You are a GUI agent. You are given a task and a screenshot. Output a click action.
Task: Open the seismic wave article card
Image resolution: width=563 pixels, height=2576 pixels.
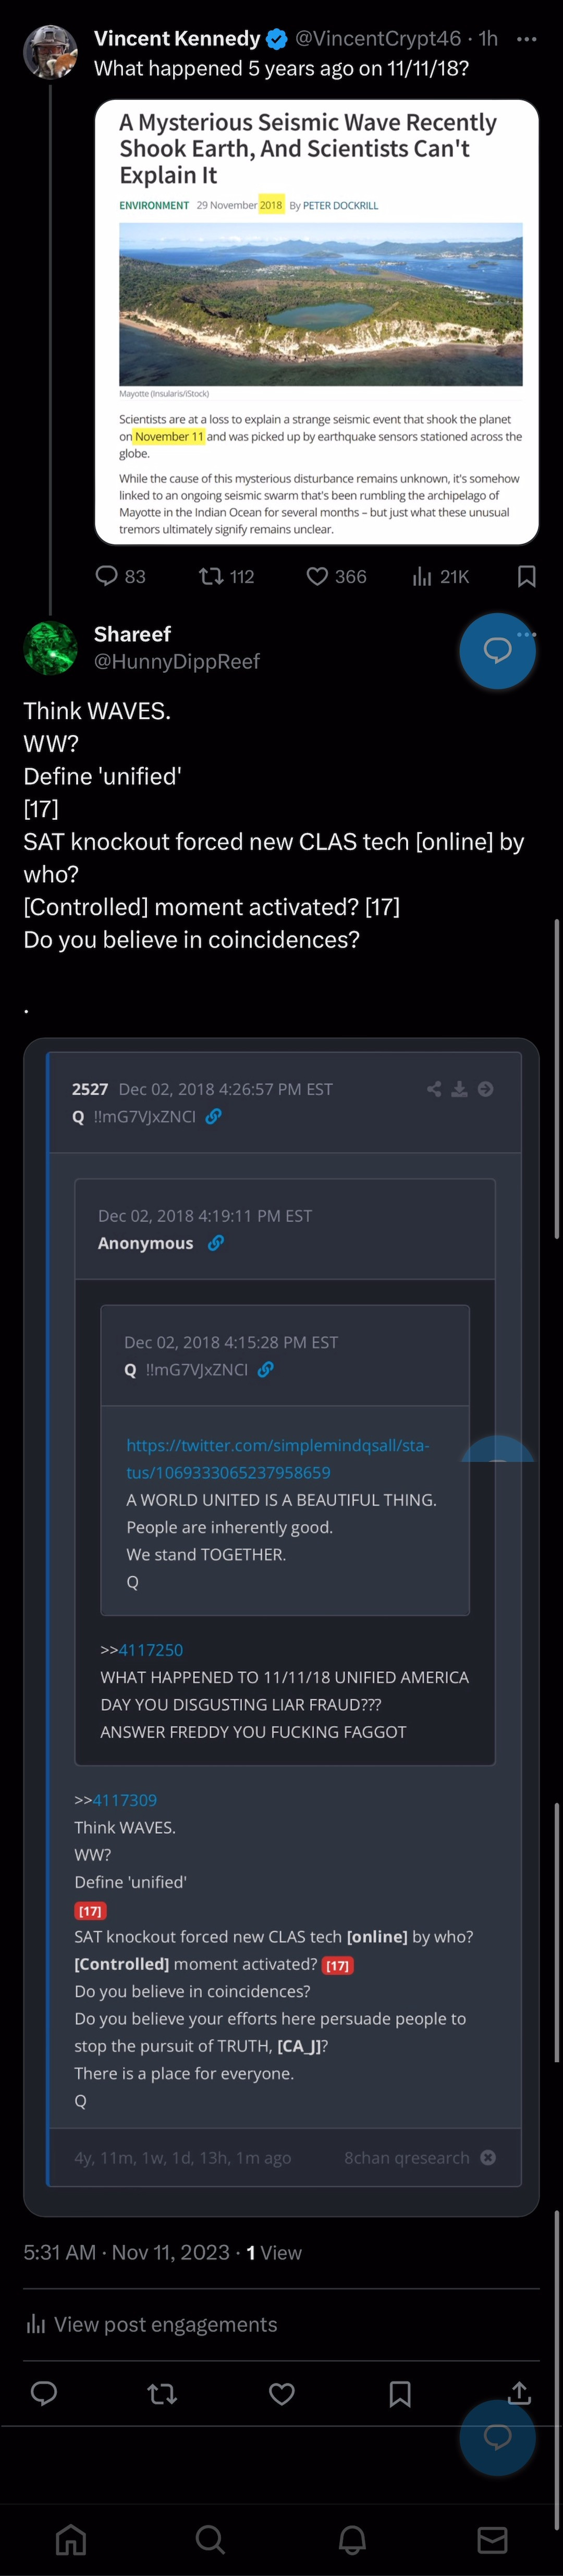(x=317, y=322)
